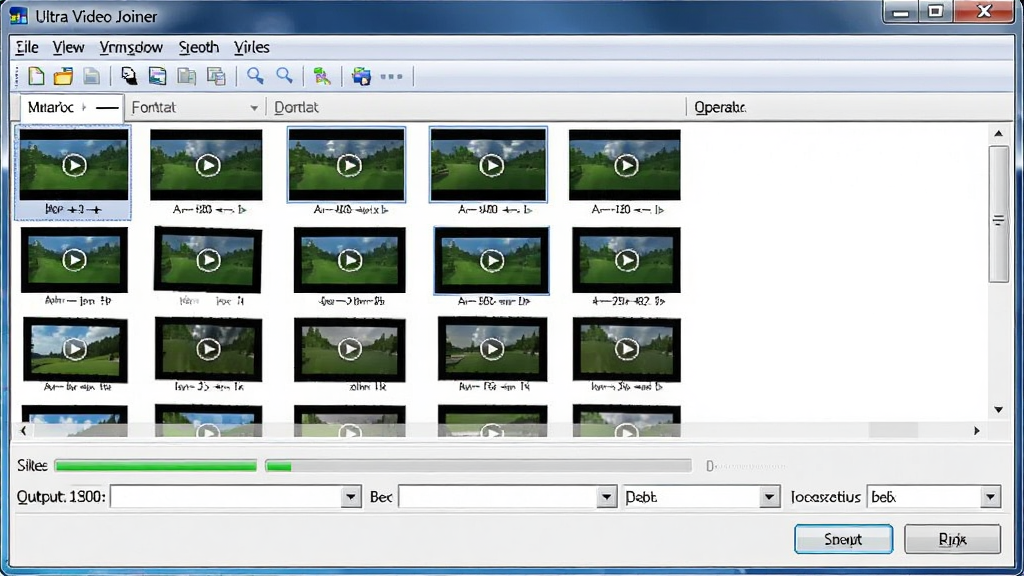The height and width of the screenshot is (576, 1024).
Task: Open the File menu
Action: click(x=27, y=47)
